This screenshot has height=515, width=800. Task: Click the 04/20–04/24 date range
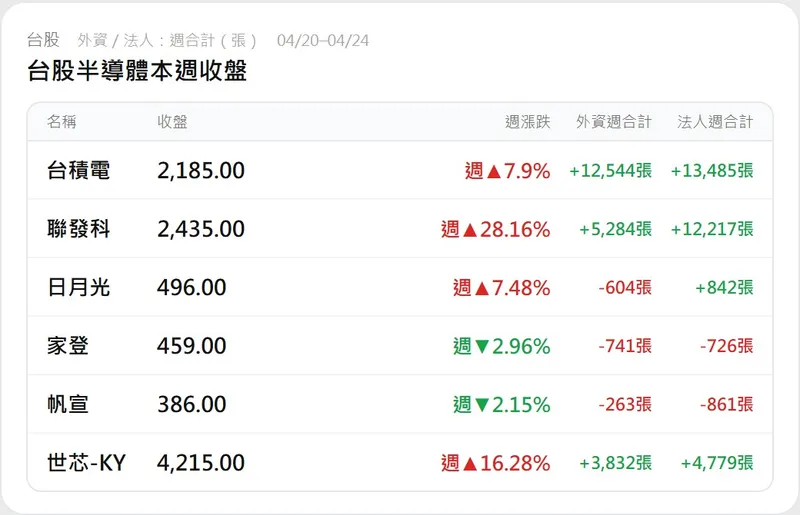coord(323,41)
